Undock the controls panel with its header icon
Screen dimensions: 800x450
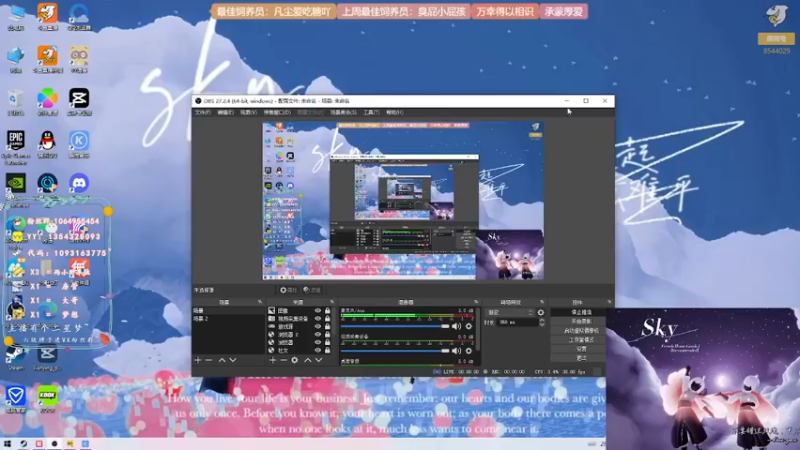tap(609, 303)
